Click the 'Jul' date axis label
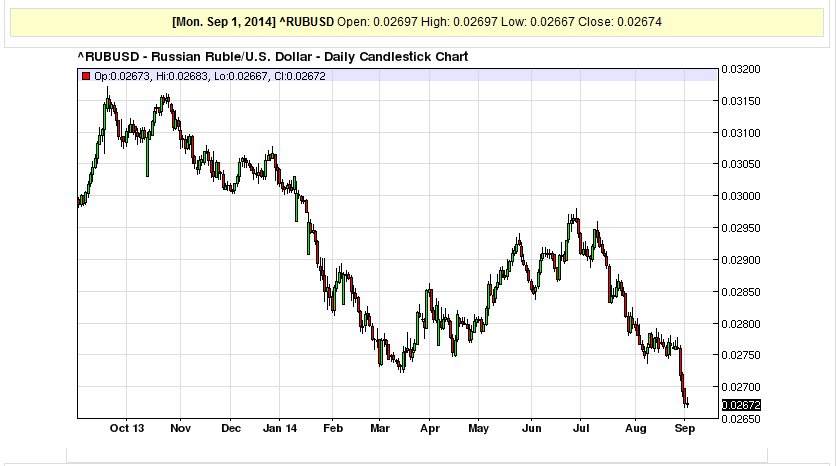 tap(581, 428)
